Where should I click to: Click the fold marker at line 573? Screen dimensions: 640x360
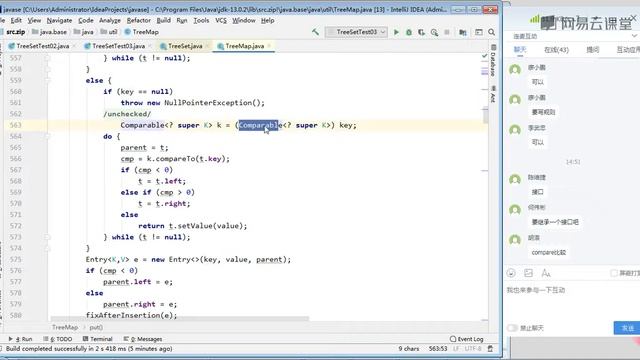47,237
